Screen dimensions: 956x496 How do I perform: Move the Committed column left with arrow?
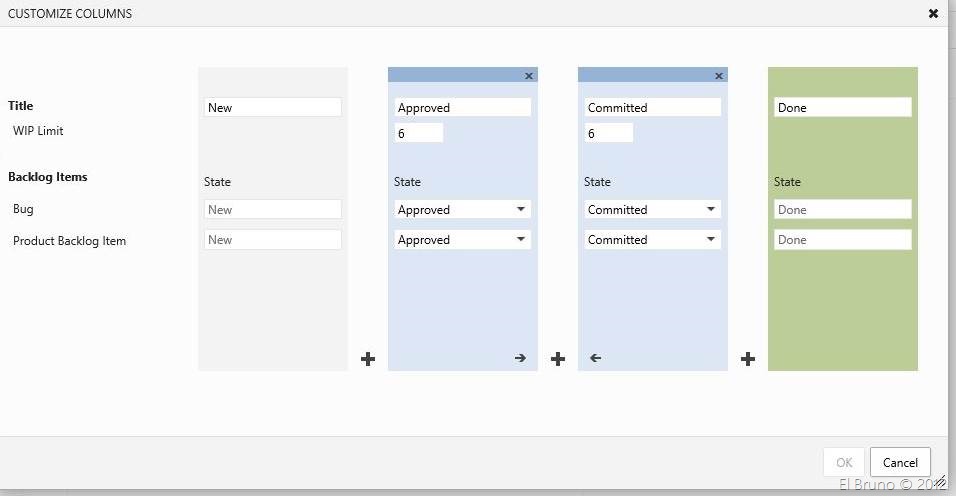[x=596, y=358]
